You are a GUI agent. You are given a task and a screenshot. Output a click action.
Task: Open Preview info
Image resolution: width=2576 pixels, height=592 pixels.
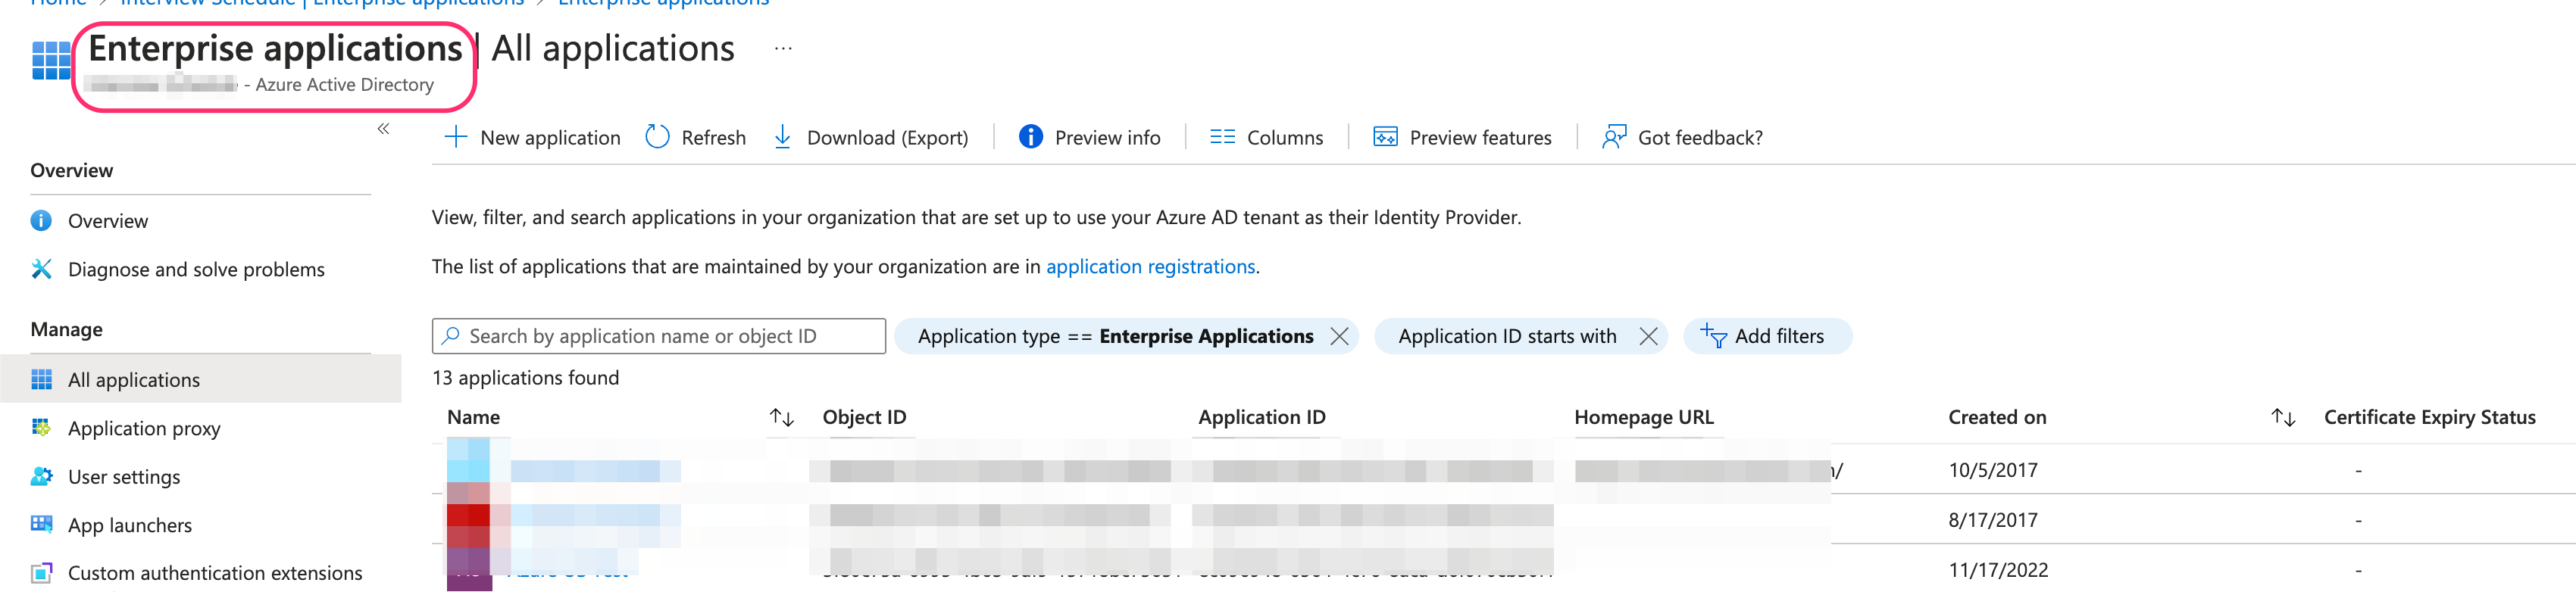pos(1089,137)
